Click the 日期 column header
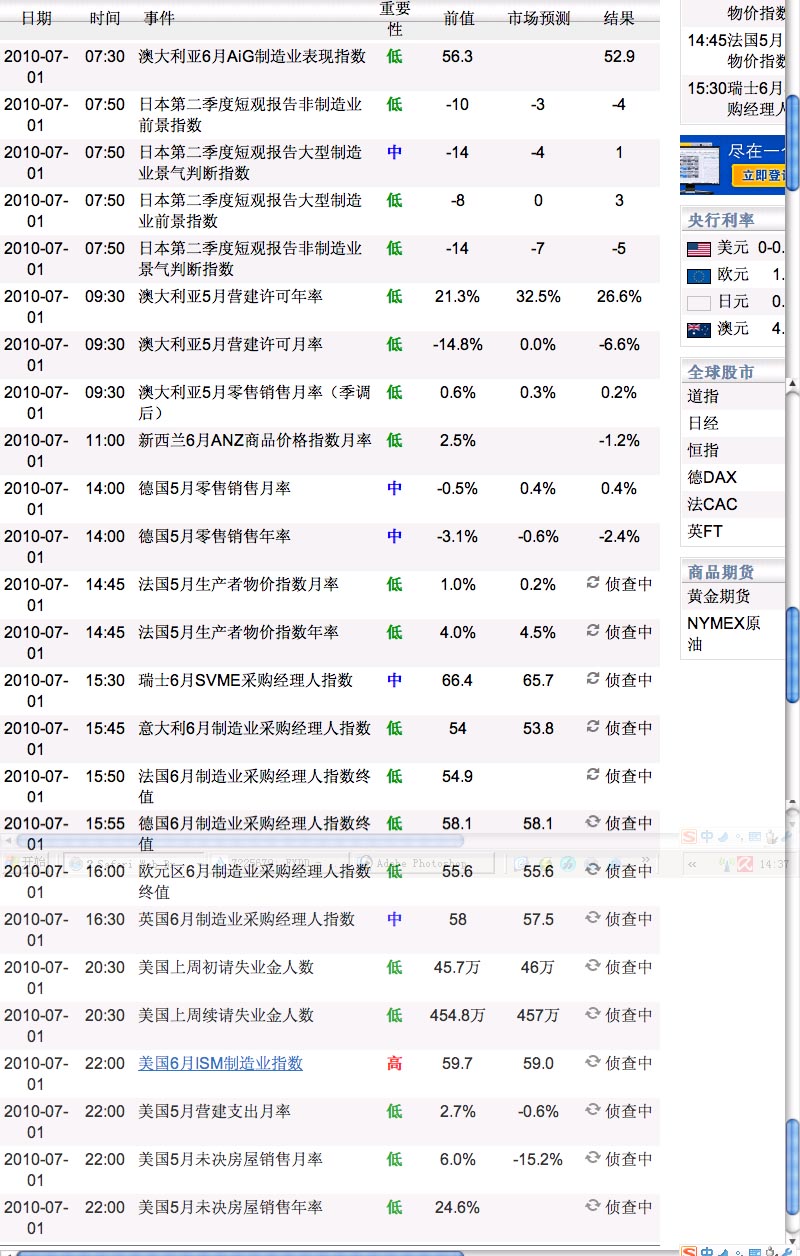Image resolution: width=800 pixels, height=1256 pixels. click(x=37, y=18)
